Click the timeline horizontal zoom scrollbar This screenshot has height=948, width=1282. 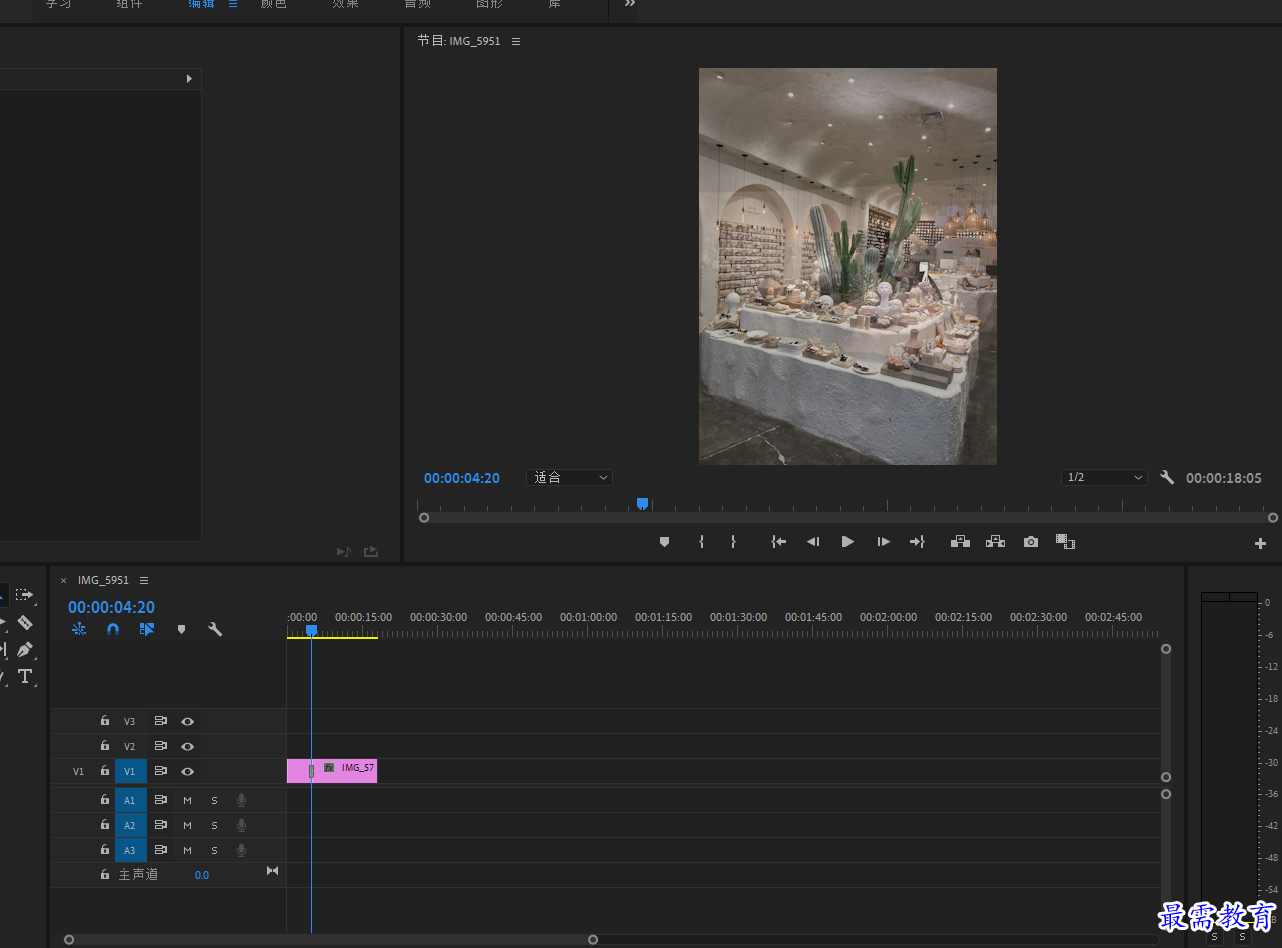[331, 939]
